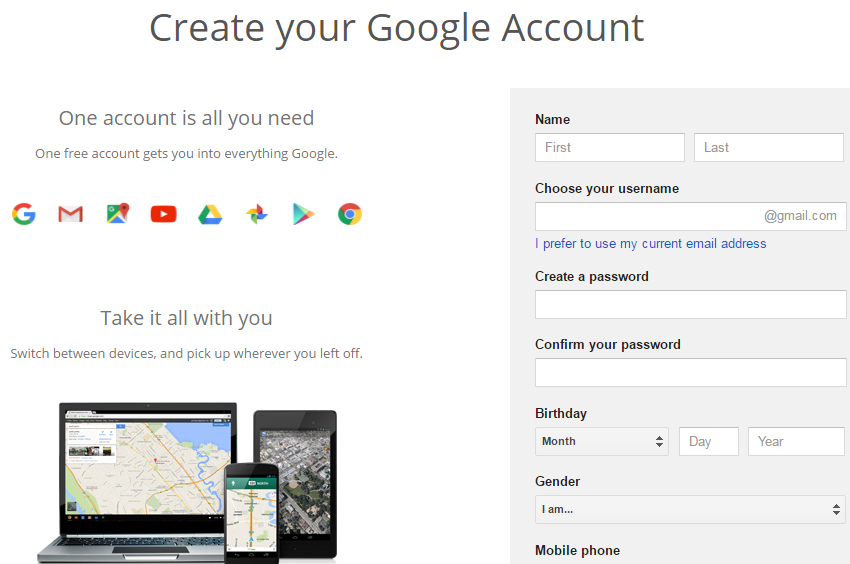Focus the First name field
The height and width of the screenshot is (564, 850).
tap(610, 148)
